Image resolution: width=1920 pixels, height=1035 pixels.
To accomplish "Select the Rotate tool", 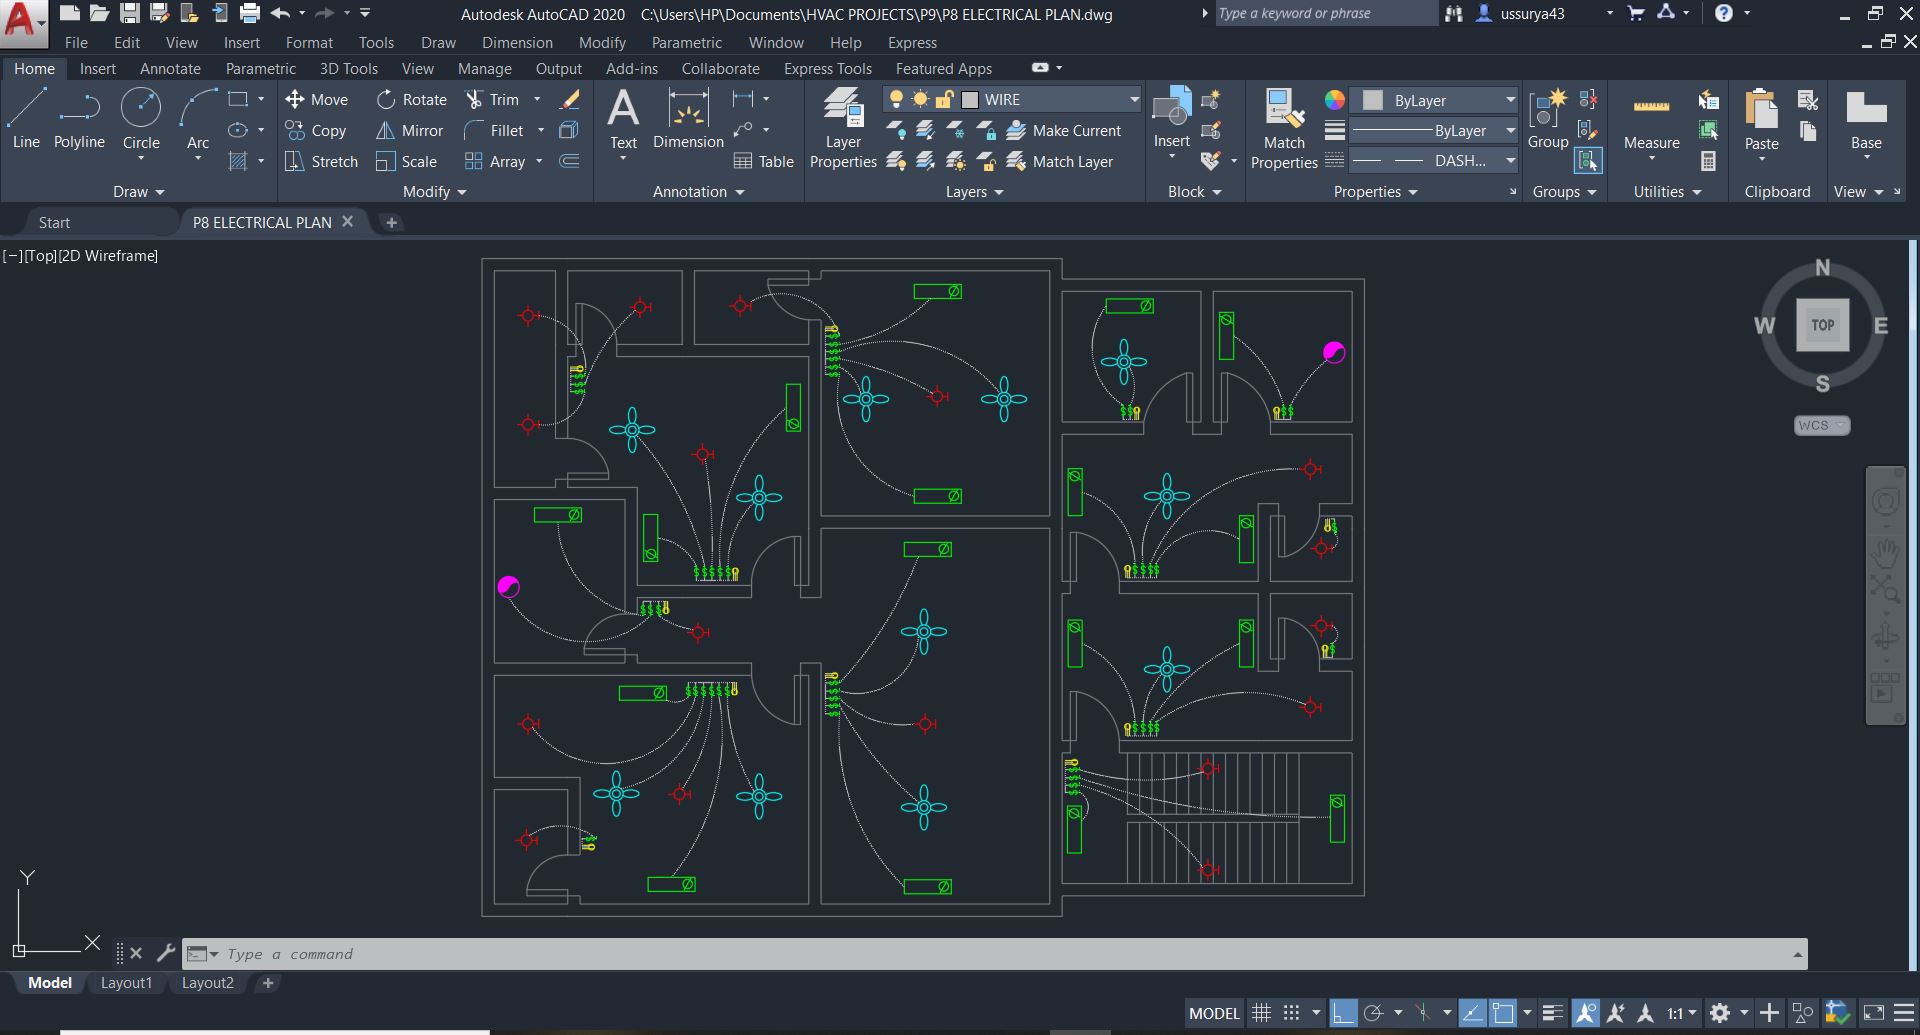I will 412,100.
